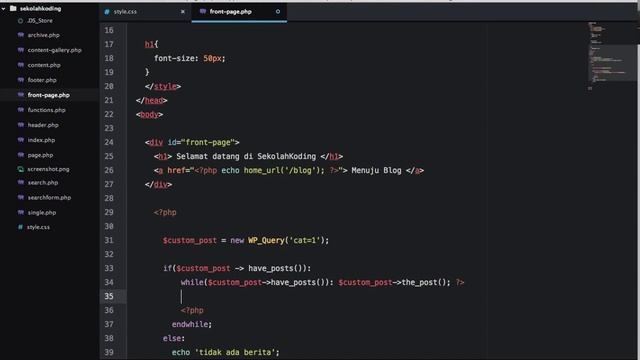
Task: Click the div id="front-page" code line
Action: click(192, 142)
